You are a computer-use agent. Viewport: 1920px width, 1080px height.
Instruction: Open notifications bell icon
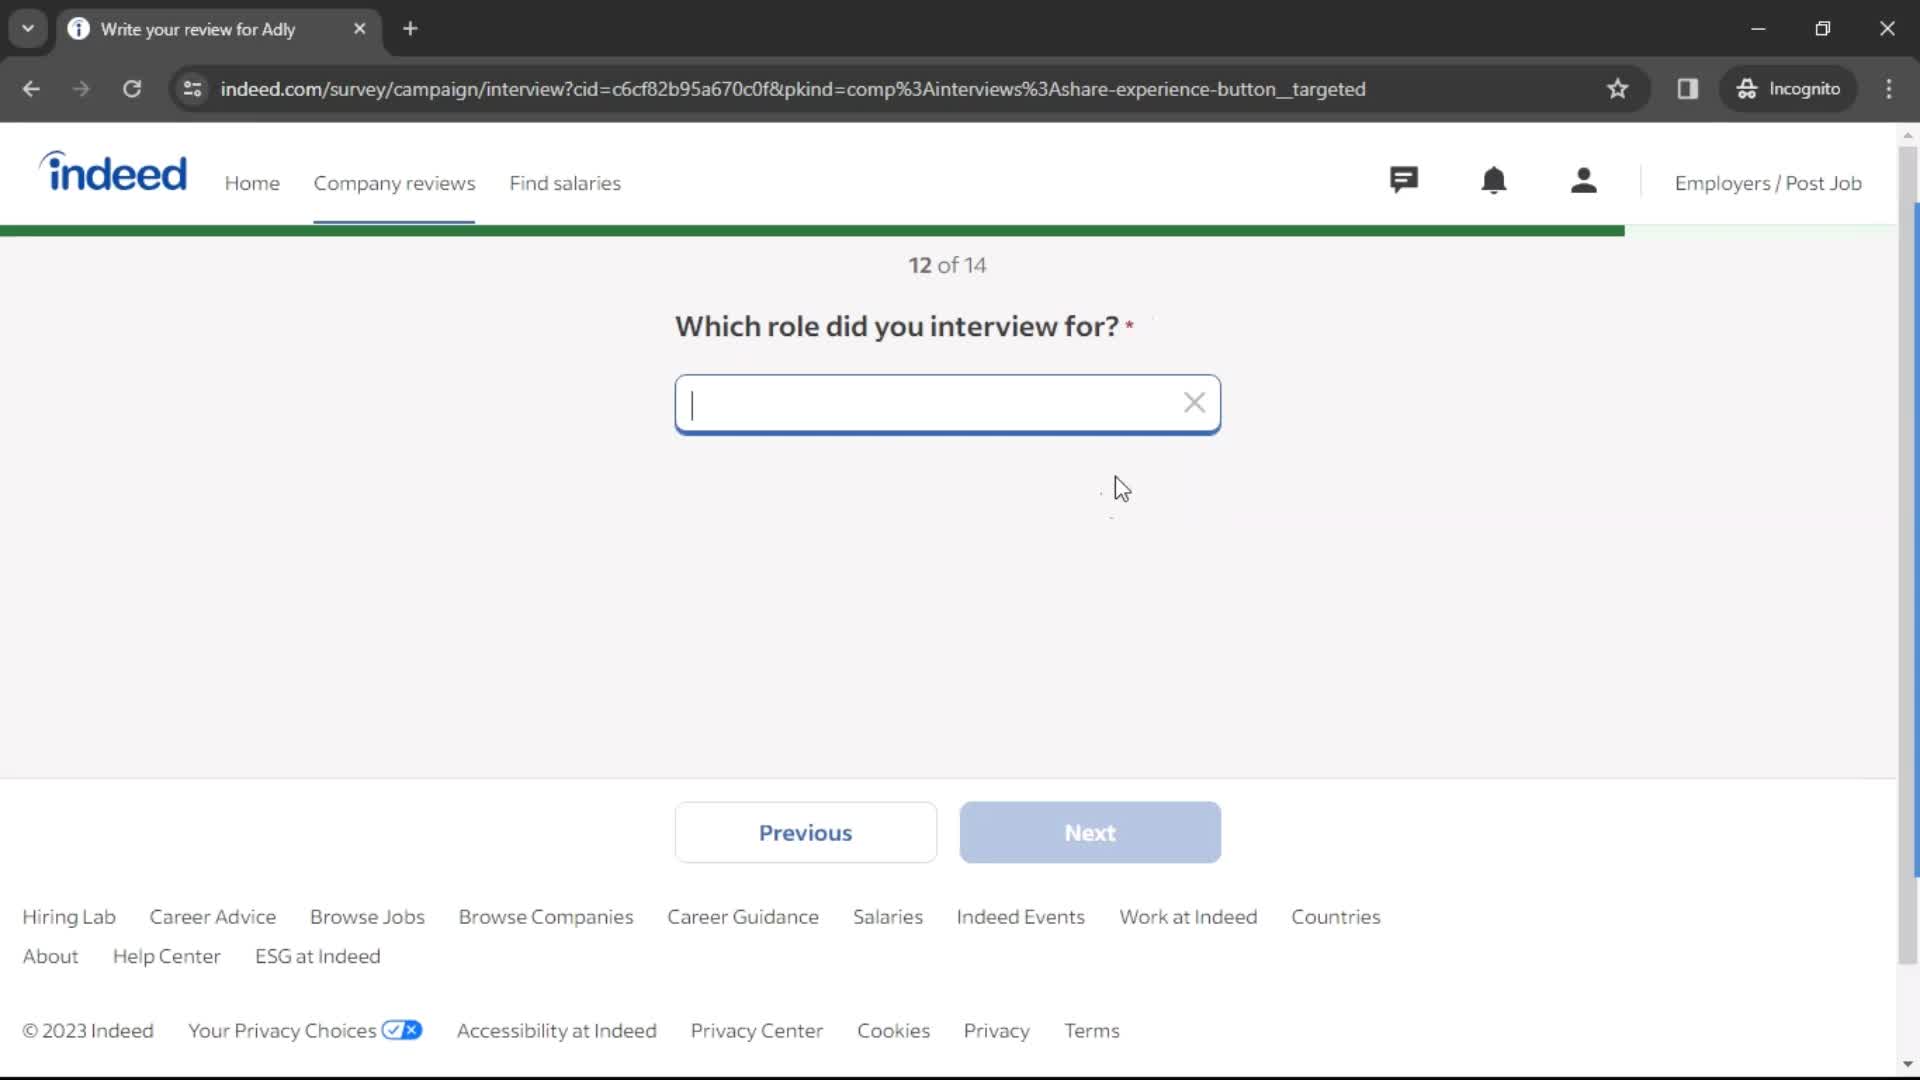pyautogui.click(x=1493, y=182)
